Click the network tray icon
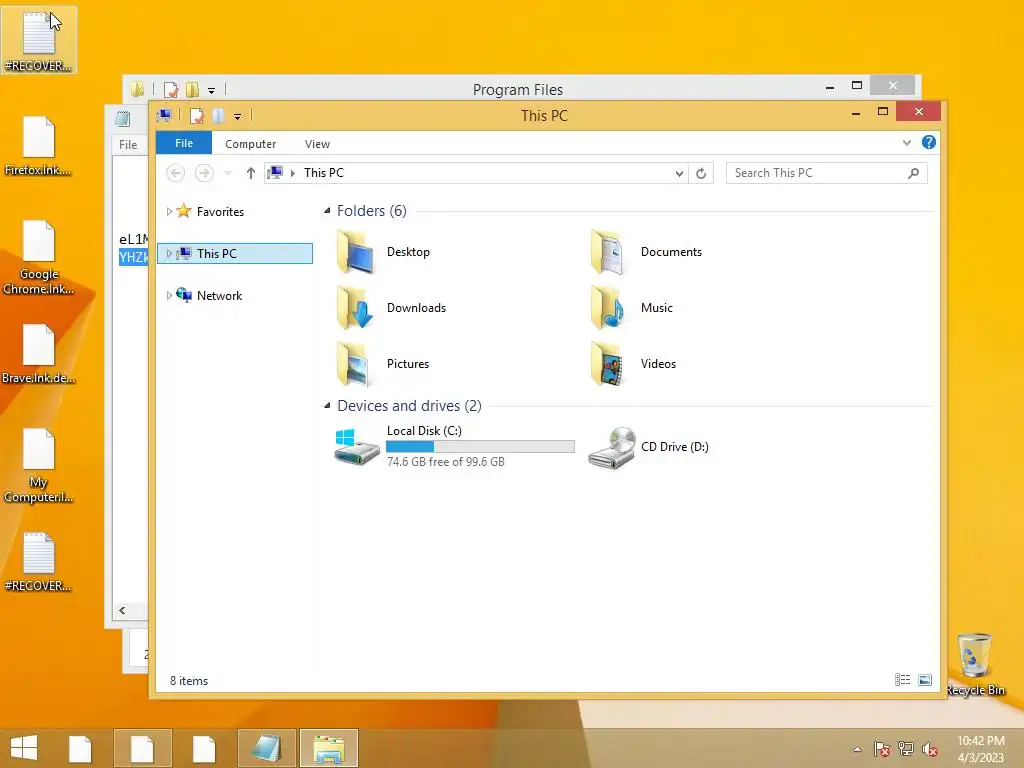This screenshot has width=1024, height=768. tap(905, 749)
